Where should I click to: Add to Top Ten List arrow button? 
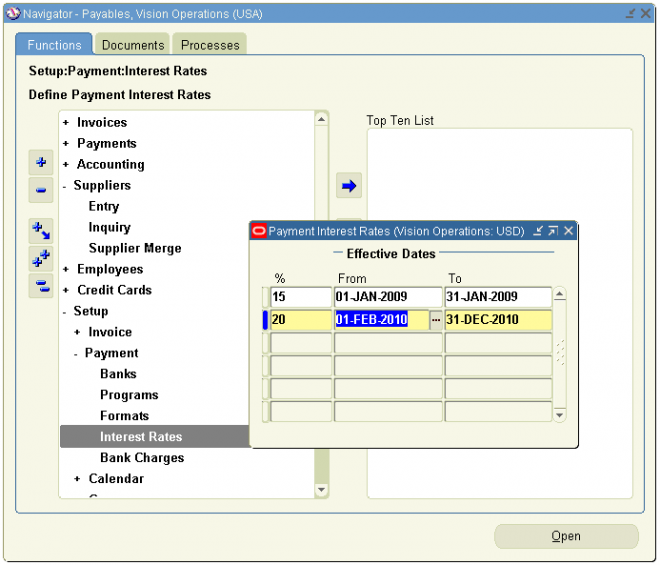coord(349,186)
